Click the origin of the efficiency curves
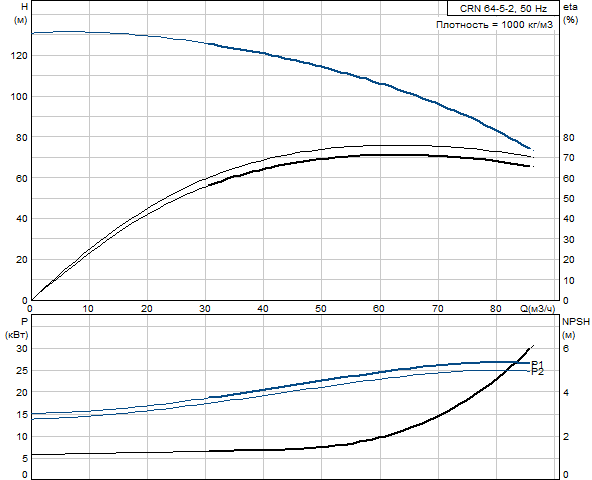The image size is (592, 480). click(x=31, y=300)
